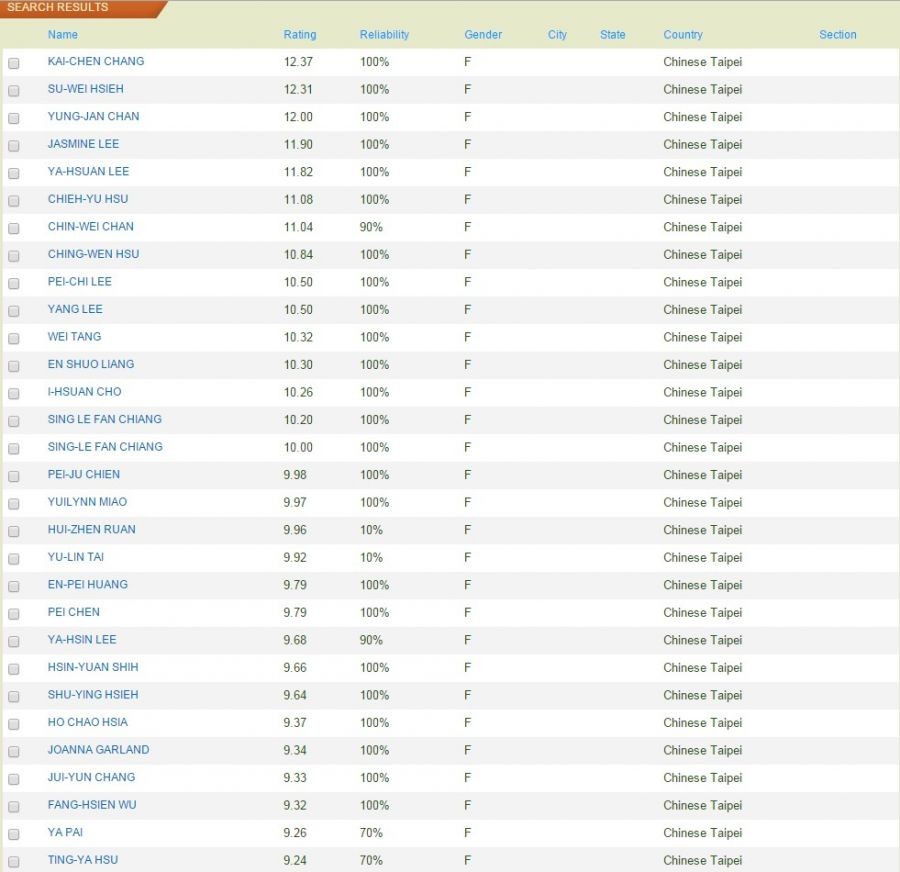This screenshot has height=872, width=900.
Task: Open YUILYNN MIAO's player page
Action: click(87, 502)
